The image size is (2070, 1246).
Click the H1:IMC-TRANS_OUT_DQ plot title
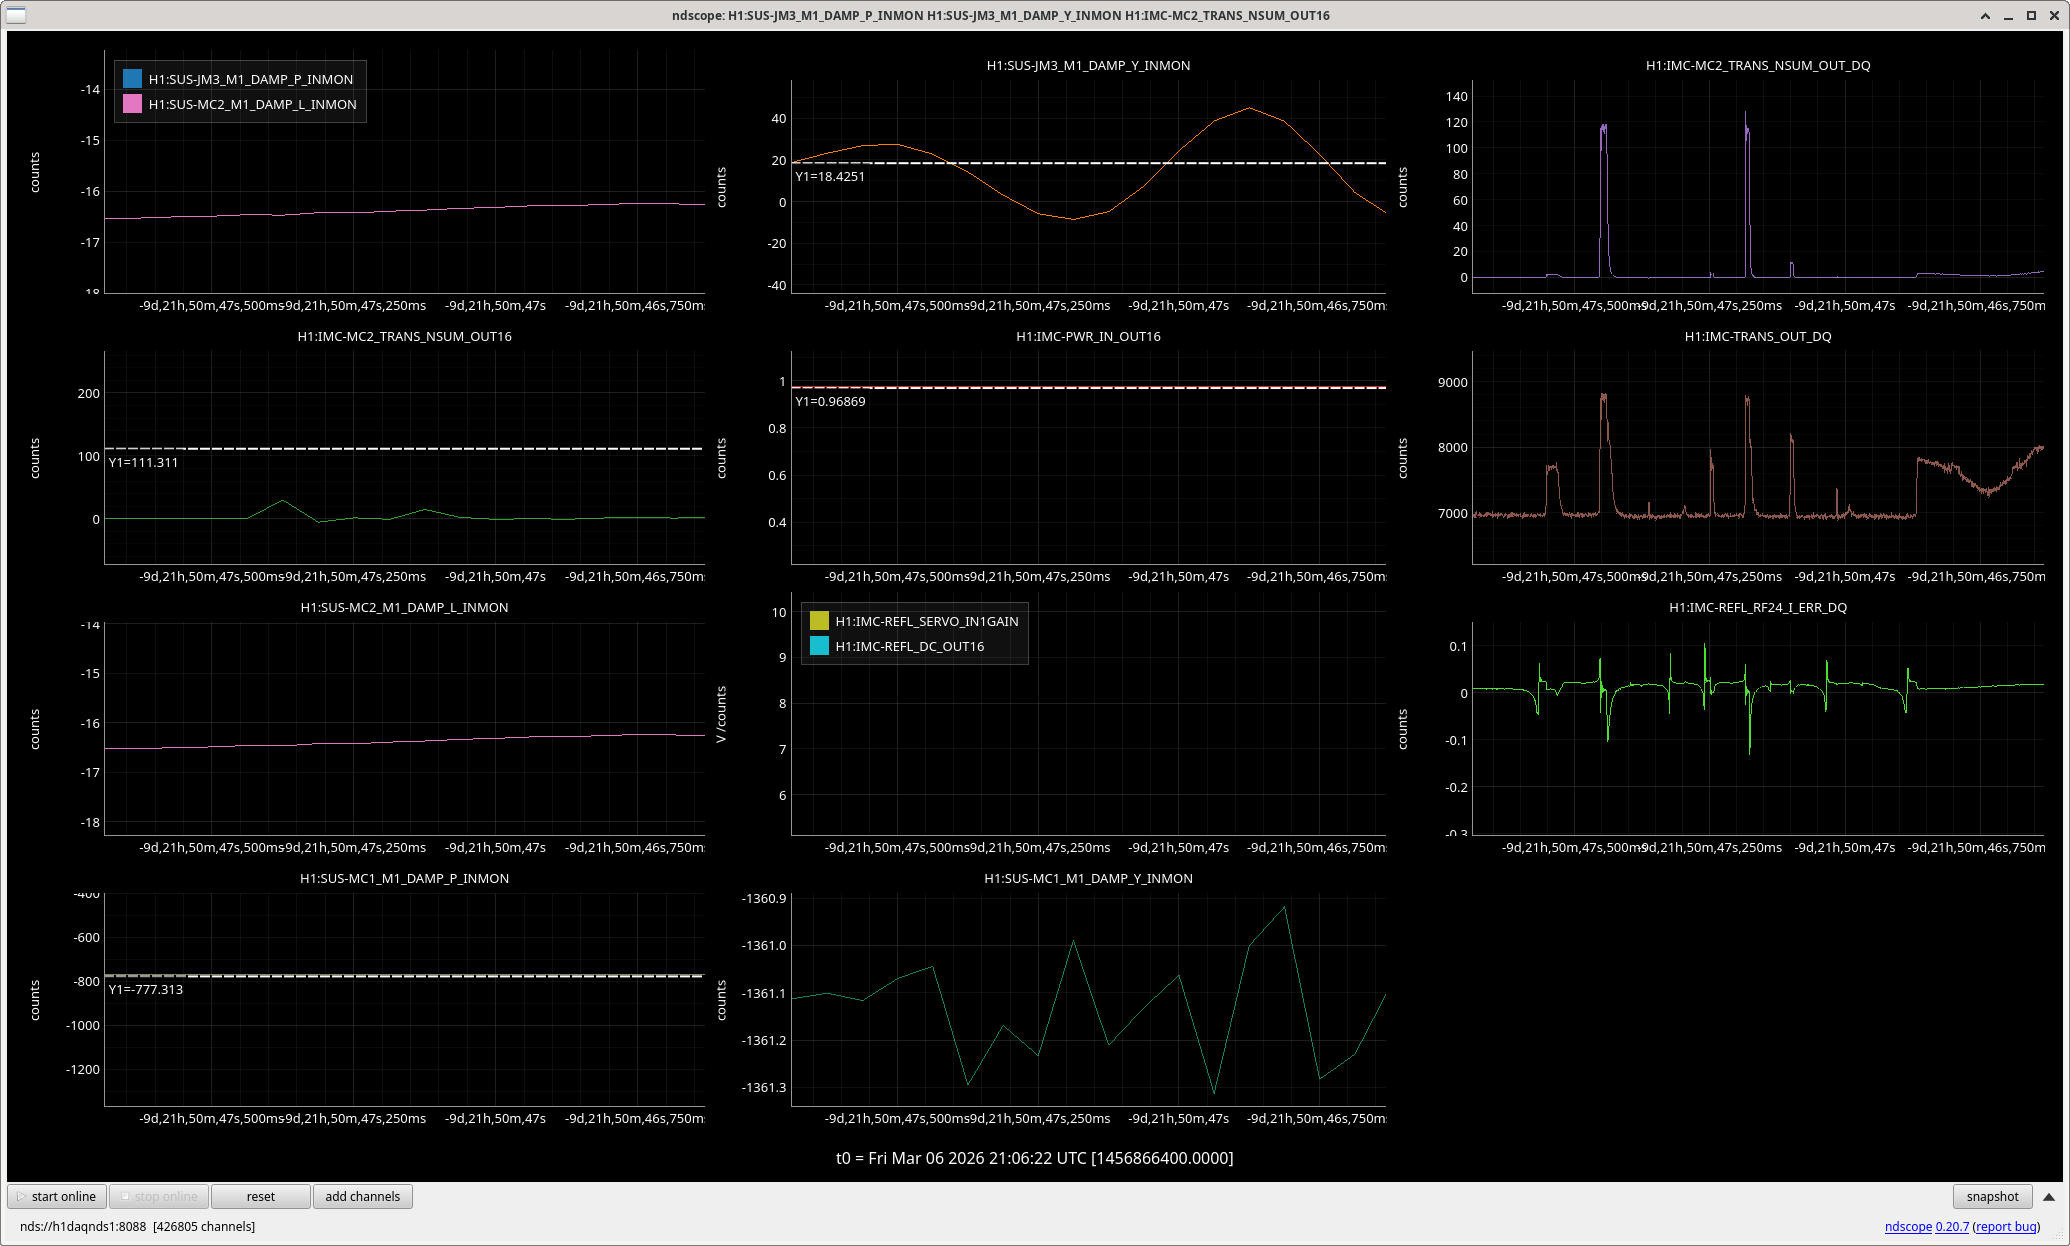pyautogui.click(x=1757, y=336)
